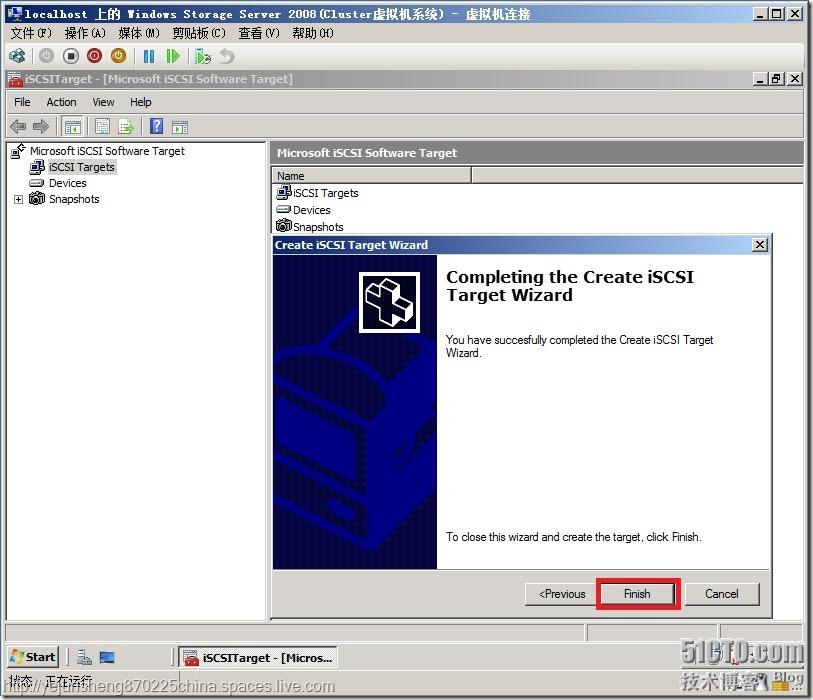Click the green Reset/Resume play icon

[173, 56]
